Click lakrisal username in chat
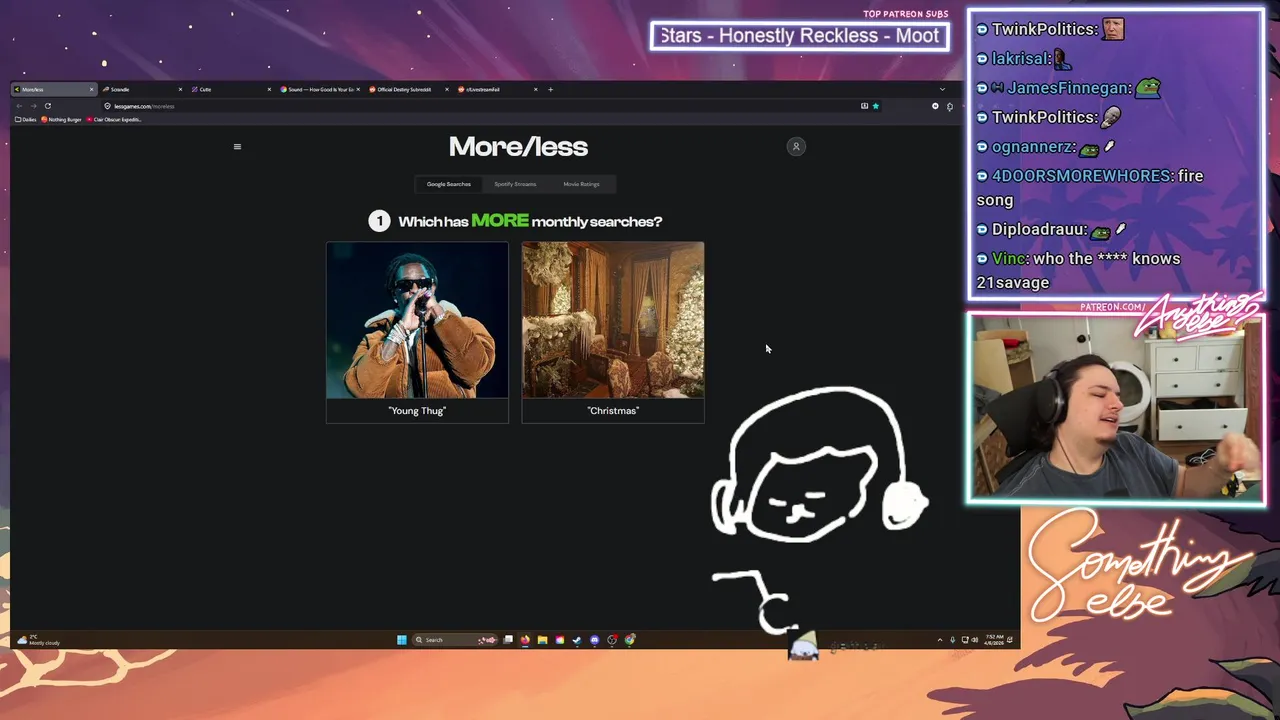This screenshot has height=720, width=1280. tap(1020, 59)
